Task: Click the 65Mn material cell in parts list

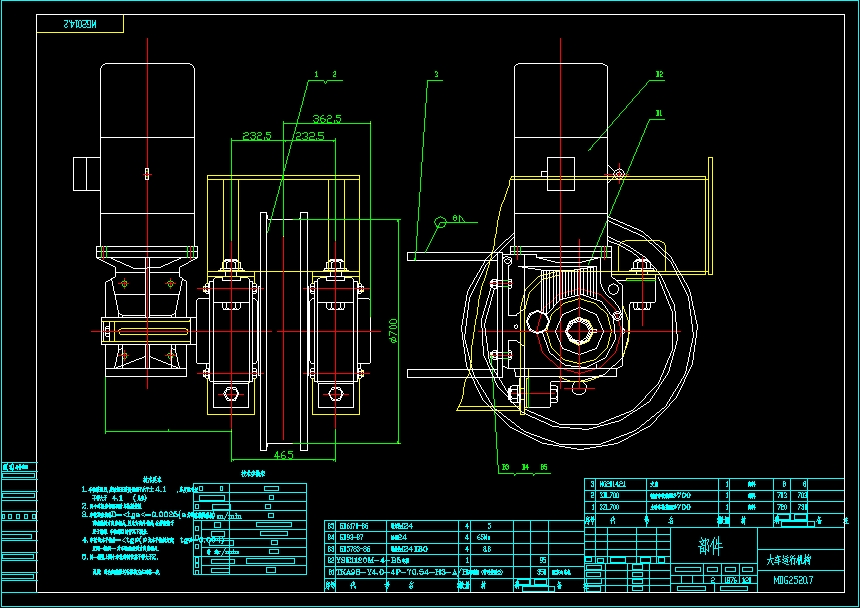Action: pos(484,537)
